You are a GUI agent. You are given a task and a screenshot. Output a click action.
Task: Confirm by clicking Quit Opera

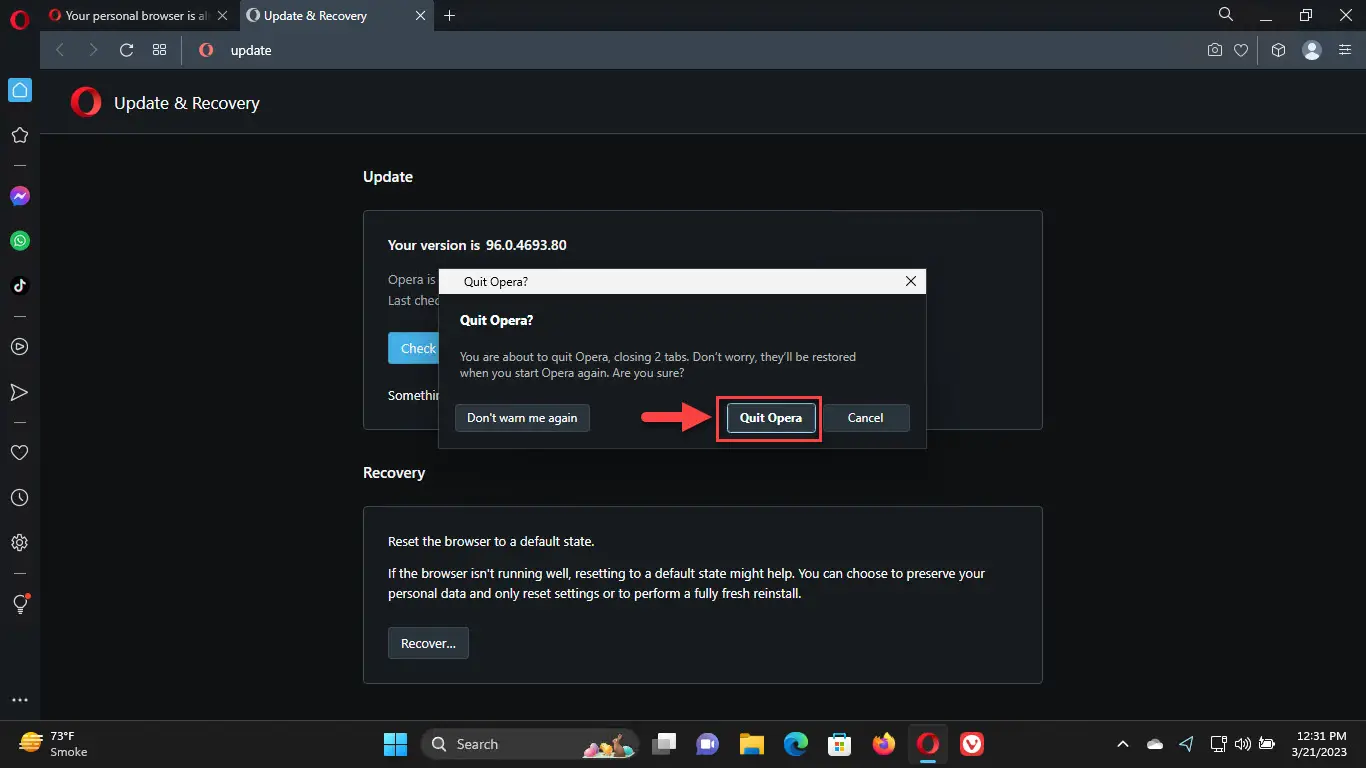[770, 418]
